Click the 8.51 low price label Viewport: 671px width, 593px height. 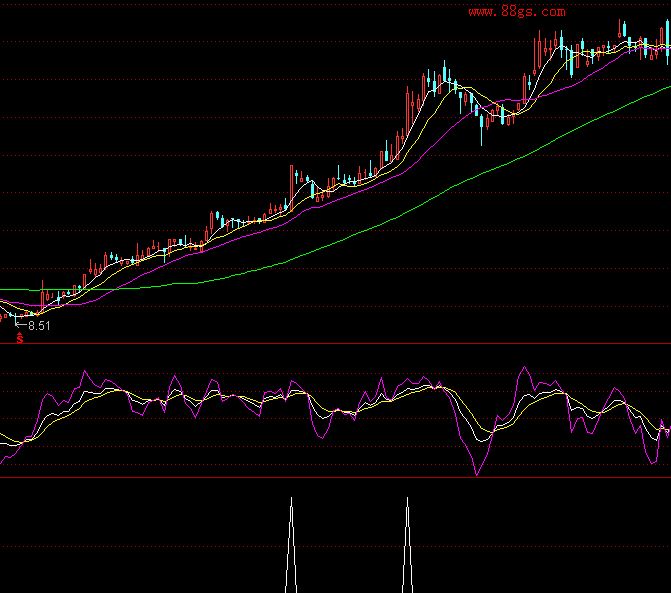click(39, 326)
